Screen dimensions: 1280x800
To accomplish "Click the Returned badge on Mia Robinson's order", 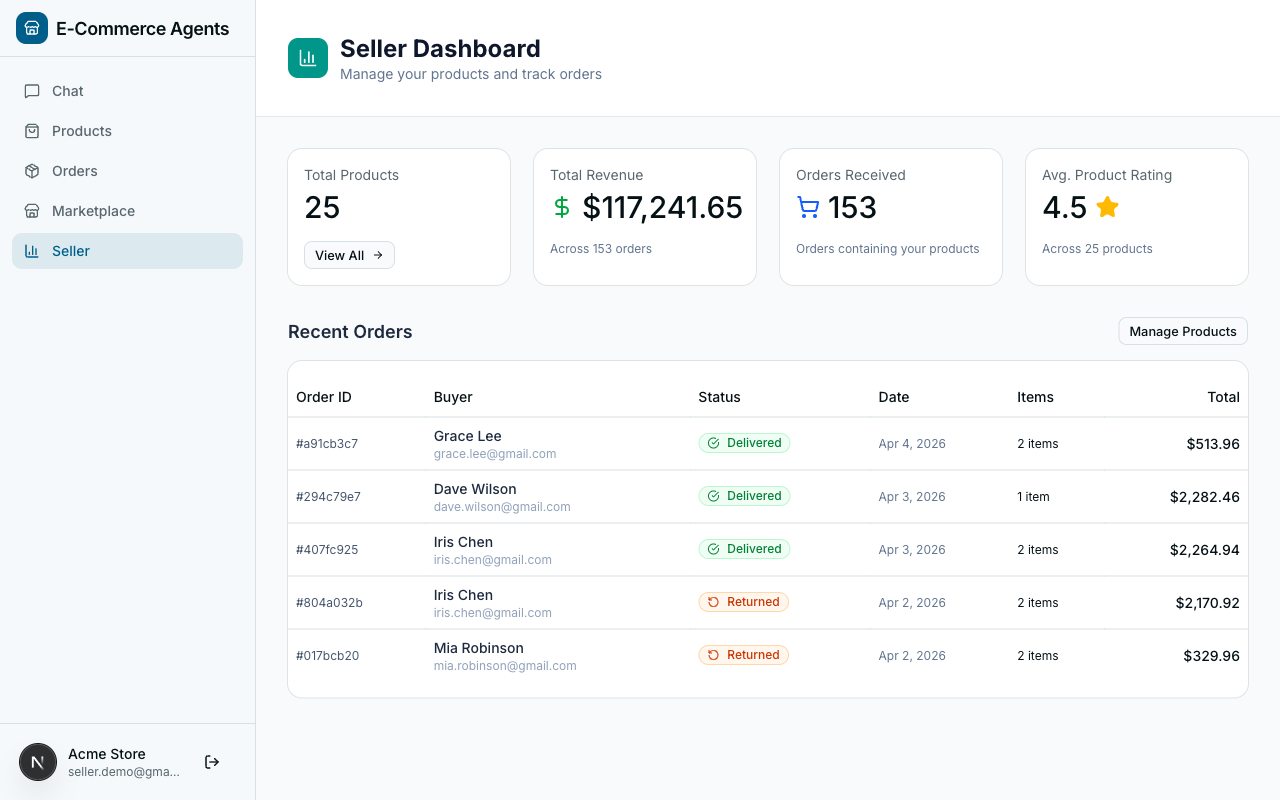I will [743, 655].
